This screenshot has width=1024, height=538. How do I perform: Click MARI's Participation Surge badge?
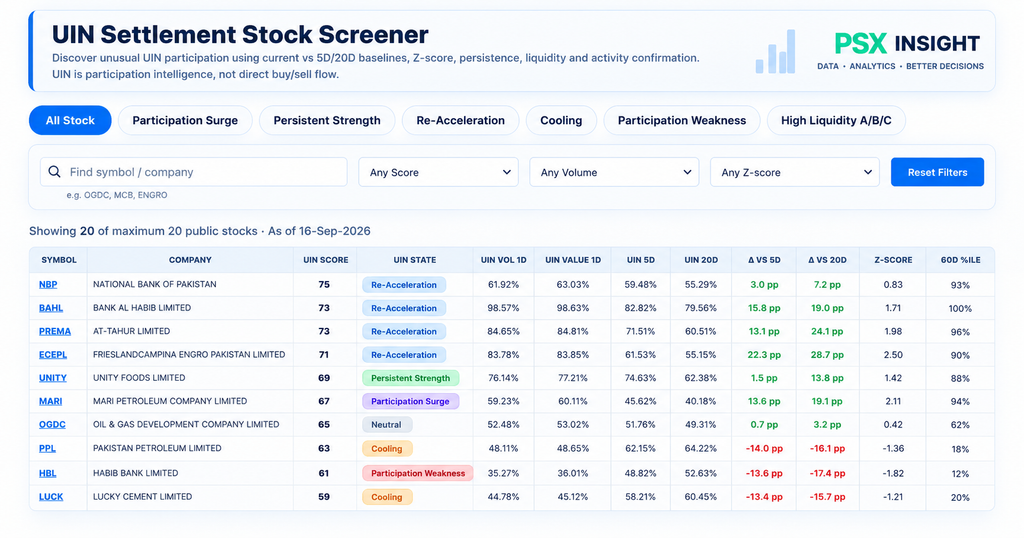click(x=411, y=402)
